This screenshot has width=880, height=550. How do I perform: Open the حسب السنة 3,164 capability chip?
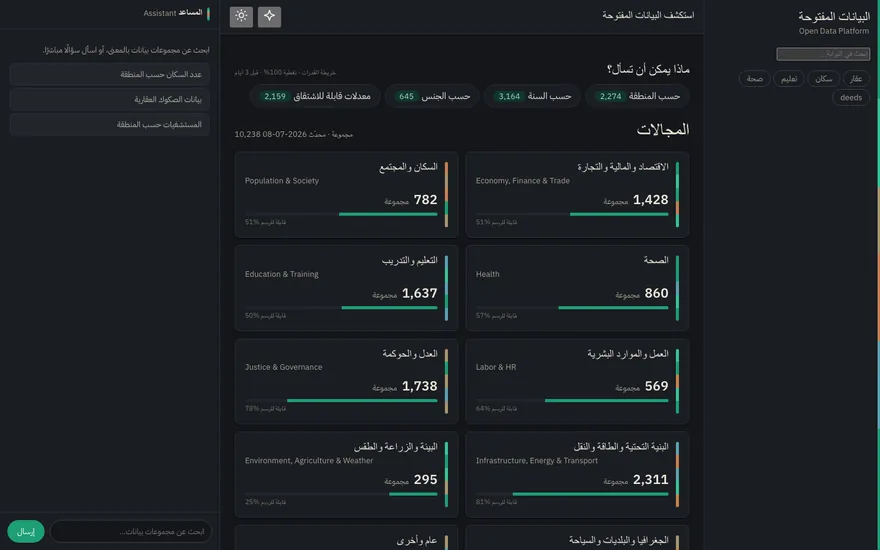pos(532,97)
